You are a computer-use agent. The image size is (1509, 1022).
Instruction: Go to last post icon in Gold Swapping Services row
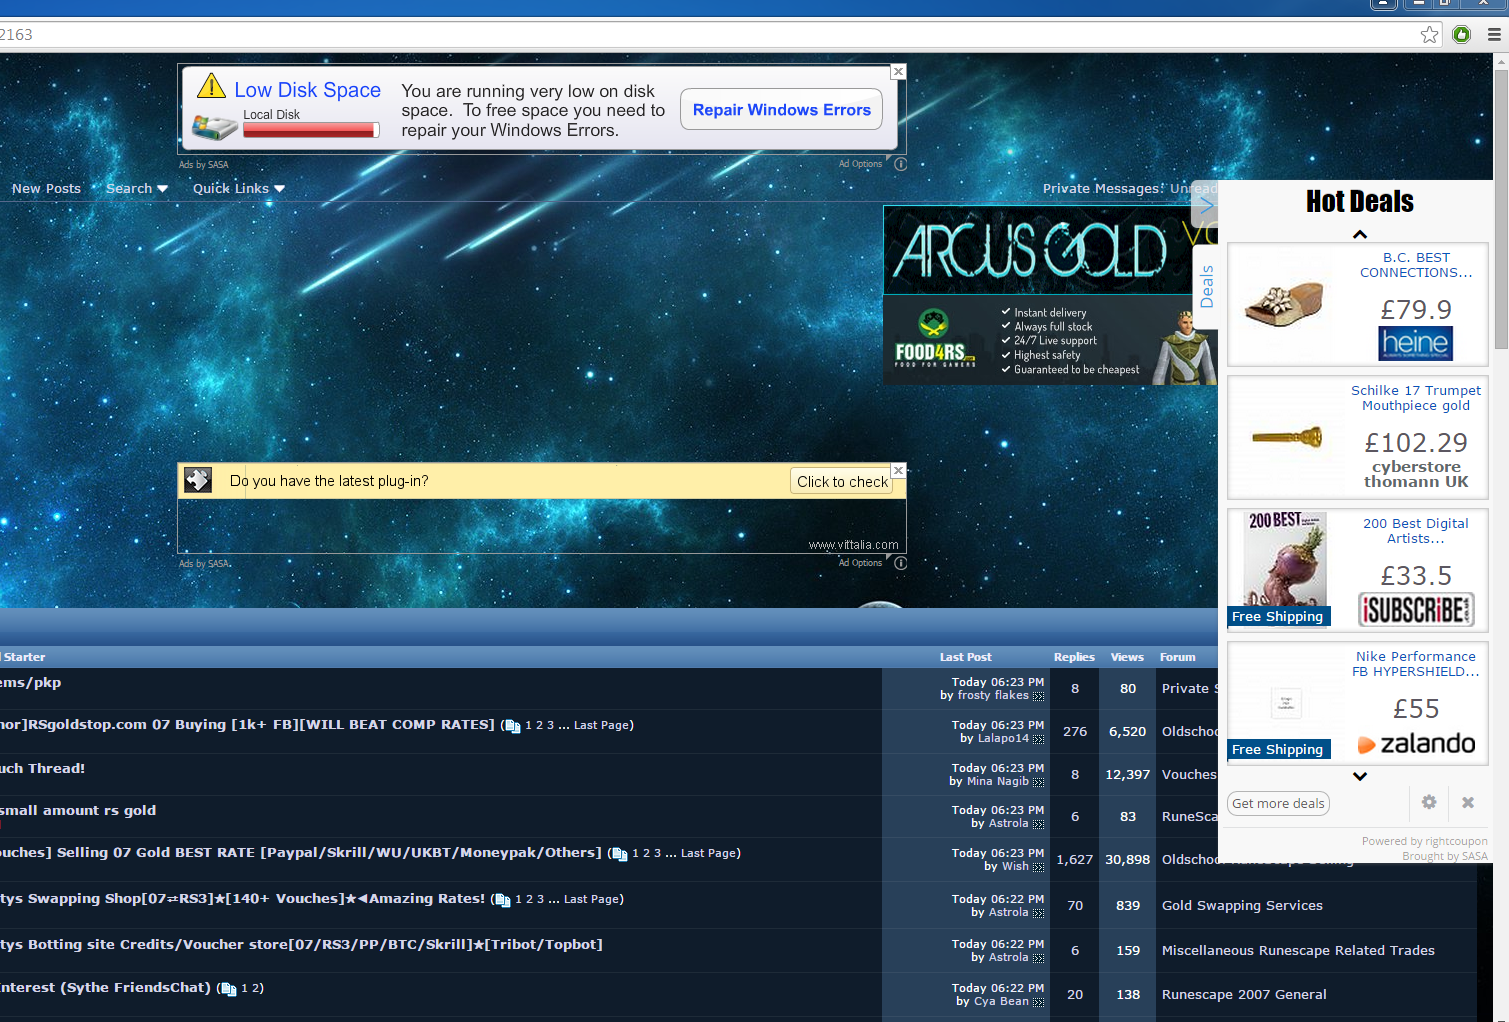(x=1039, y=913)
